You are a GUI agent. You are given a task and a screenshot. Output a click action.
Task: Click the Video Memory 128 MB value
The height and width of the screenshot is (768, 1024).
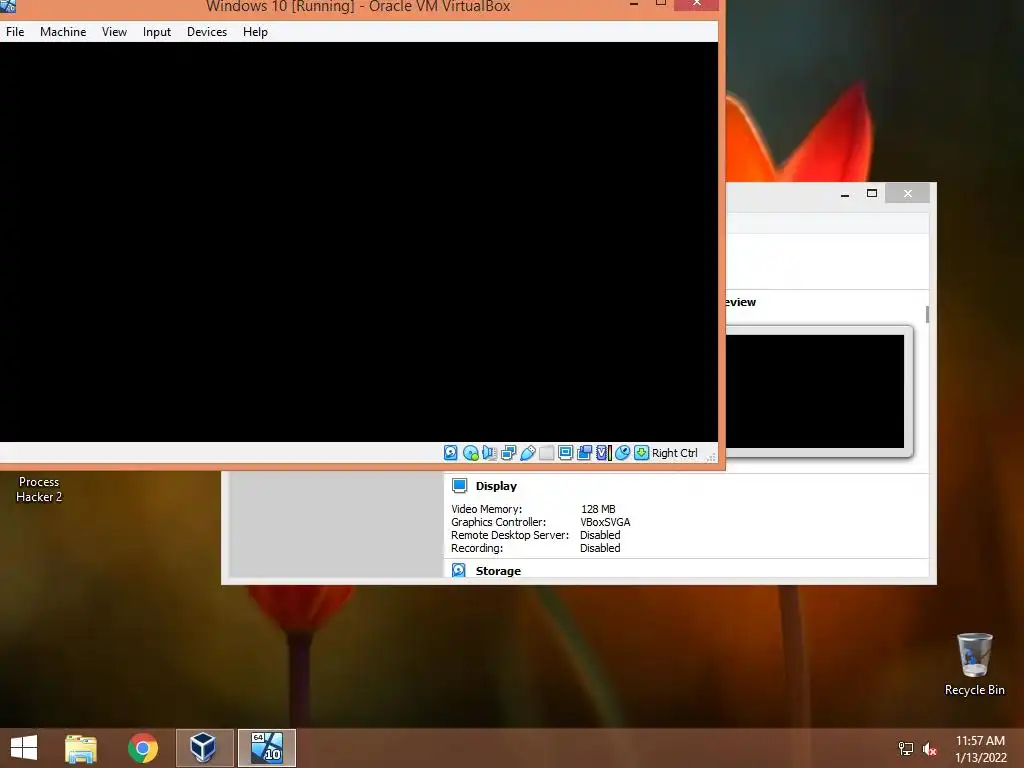click(x=598, y=509)
